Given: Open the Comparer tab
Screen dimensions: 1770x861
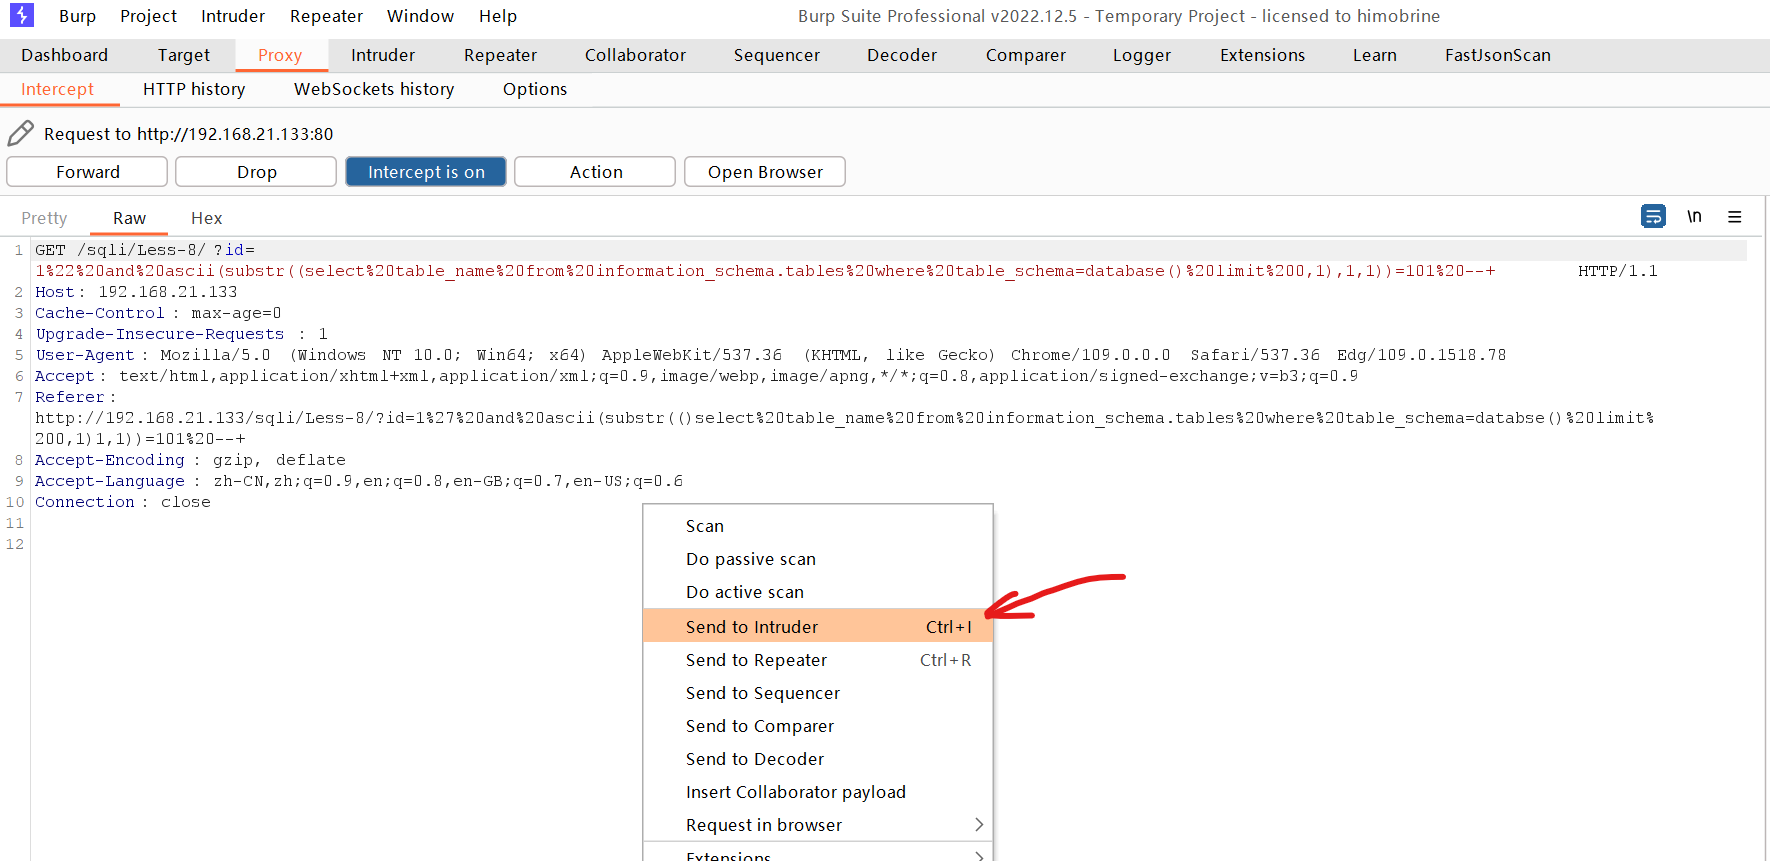Looking at the screenshot, I should click(1026, 55).
